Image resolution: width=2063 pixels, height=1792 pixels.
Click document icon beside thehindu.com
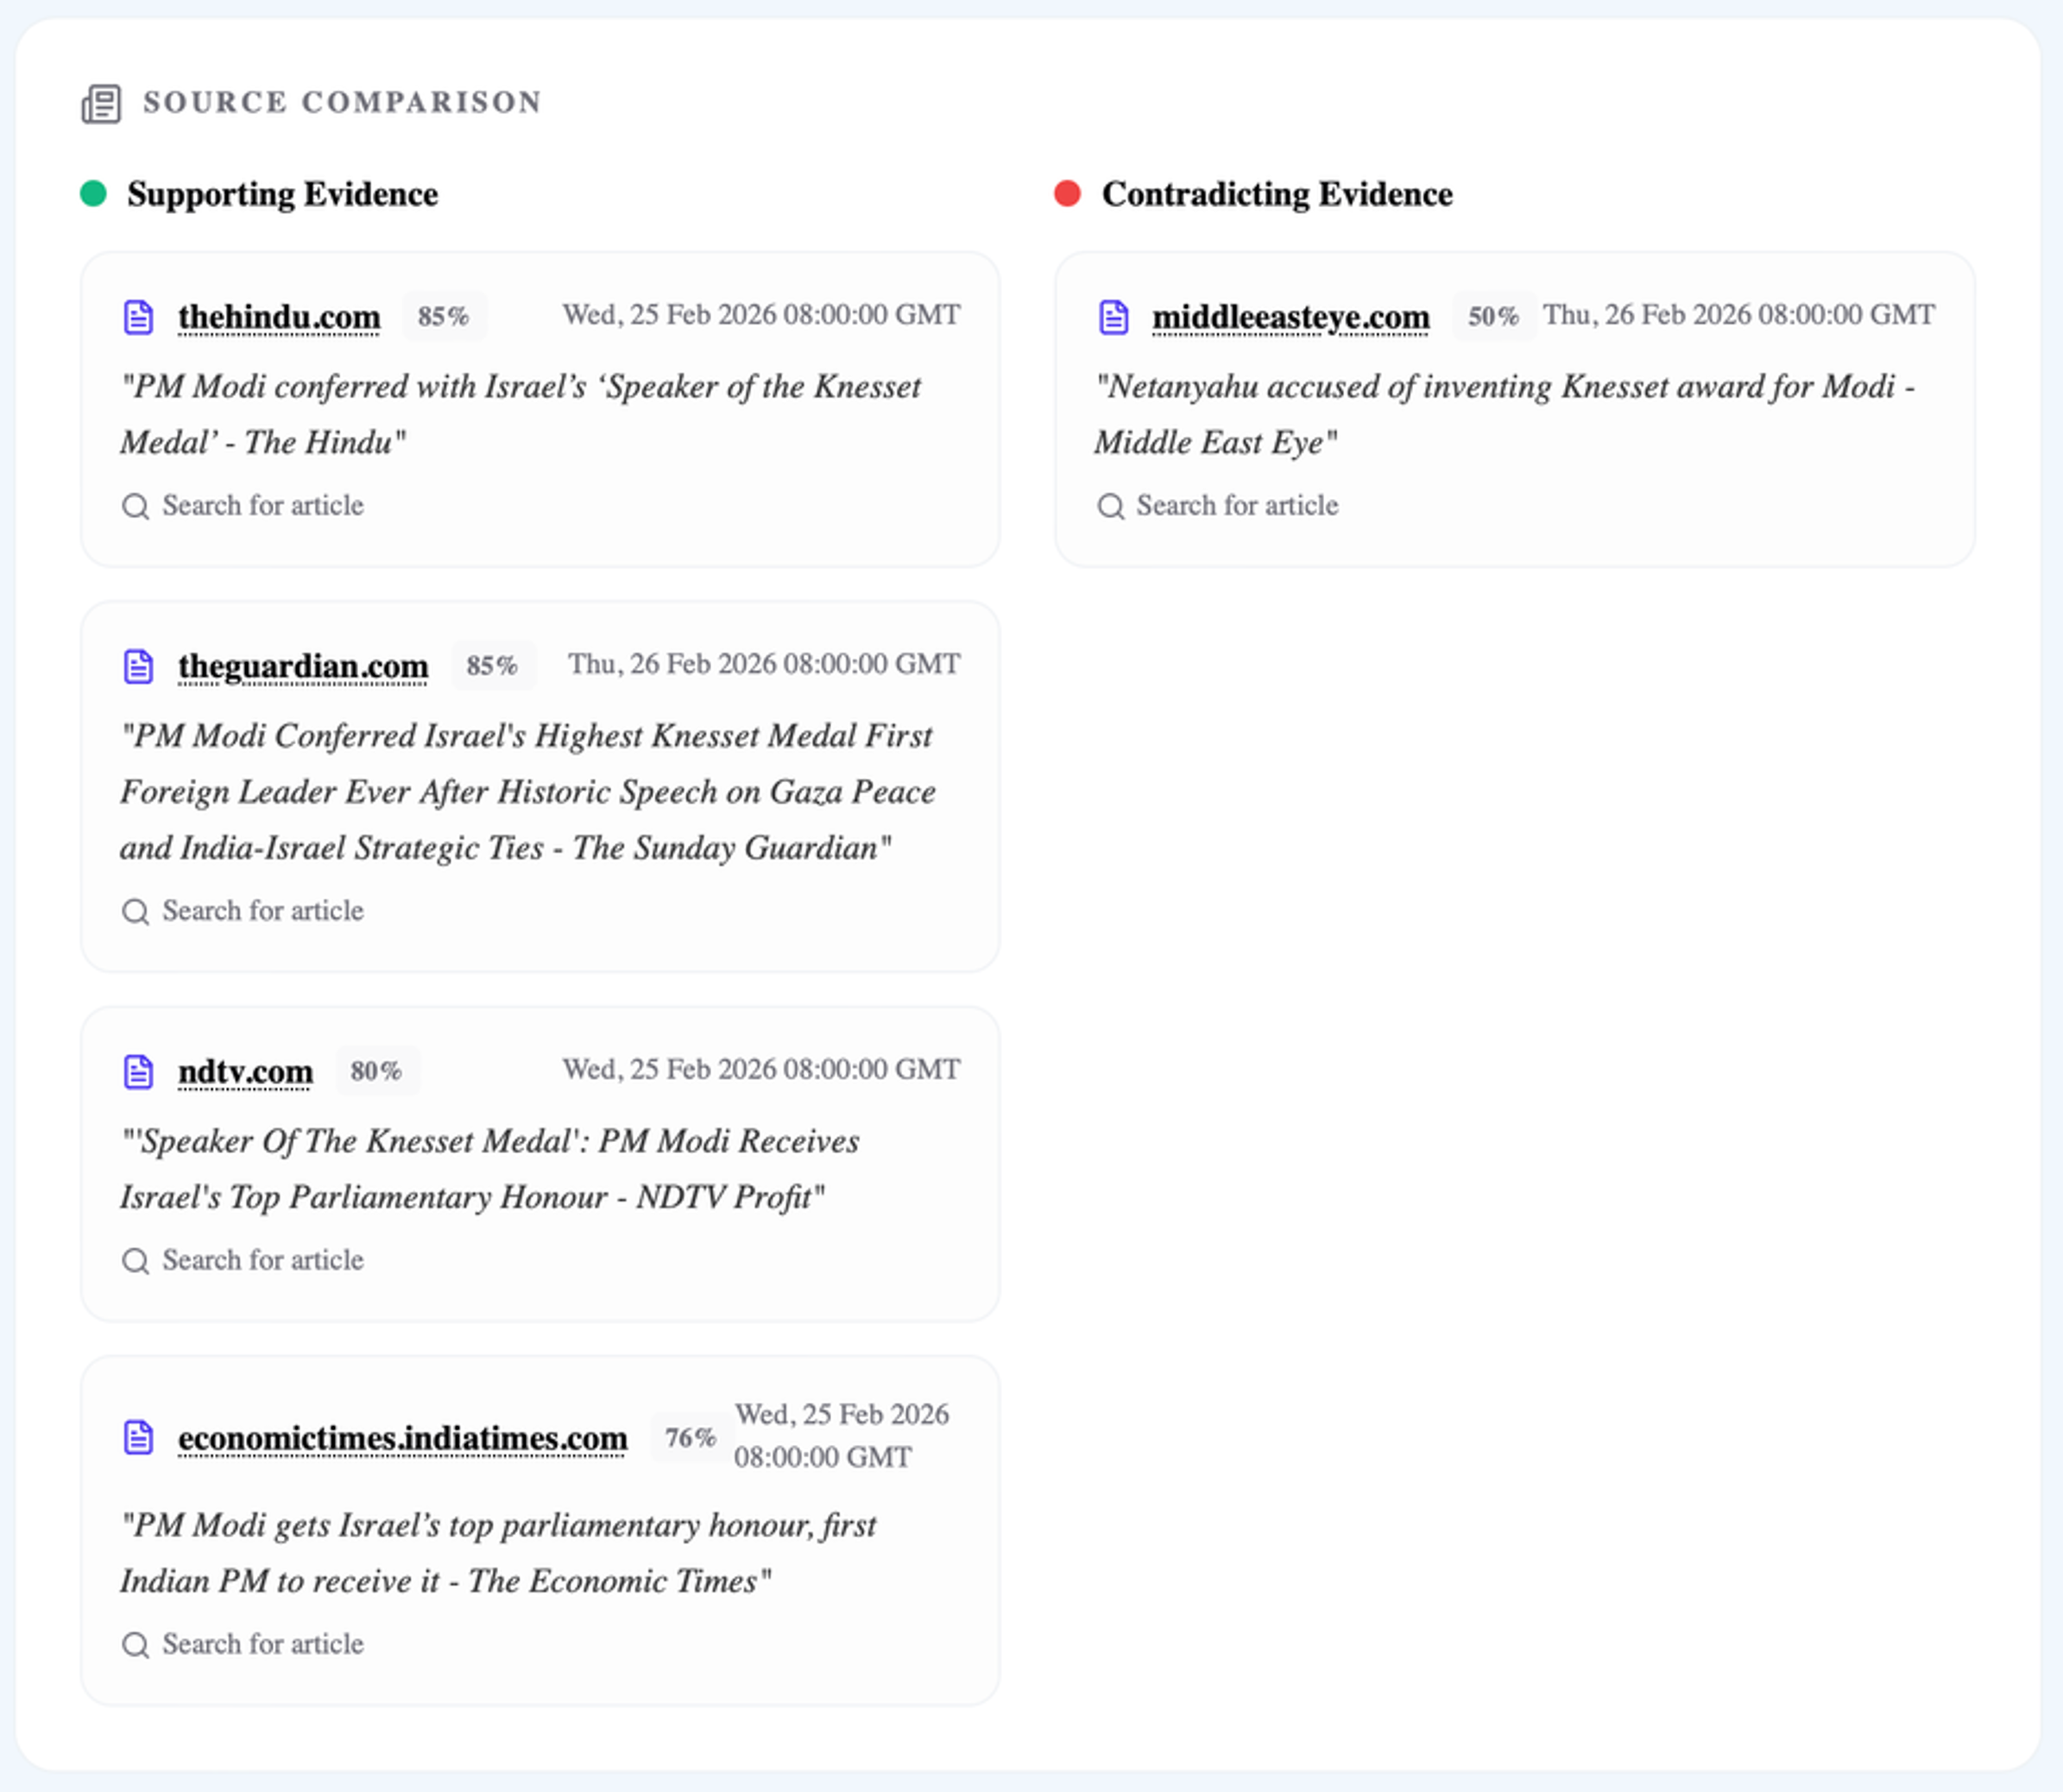[138, 317]
